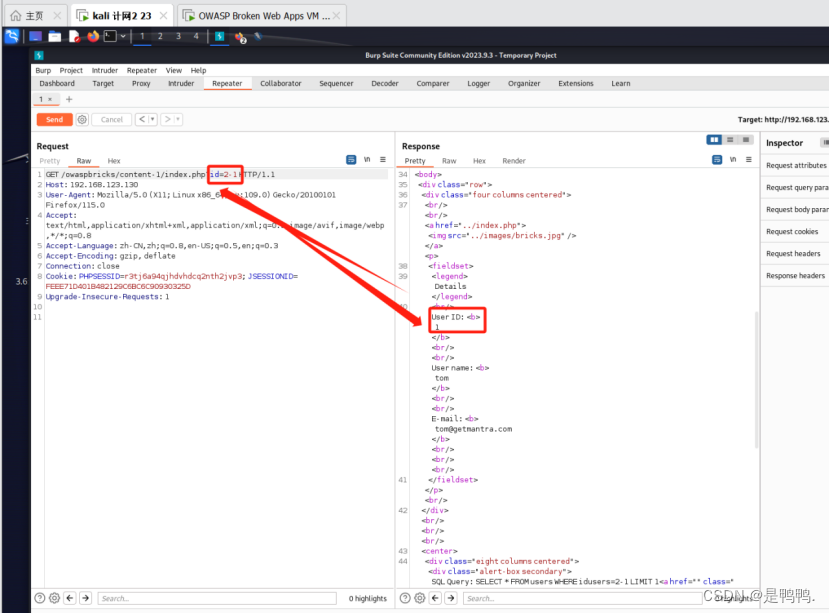The width and height of the screenshot is (830, 613).
Task: Send the Repeater request
Action: (55, 120)
